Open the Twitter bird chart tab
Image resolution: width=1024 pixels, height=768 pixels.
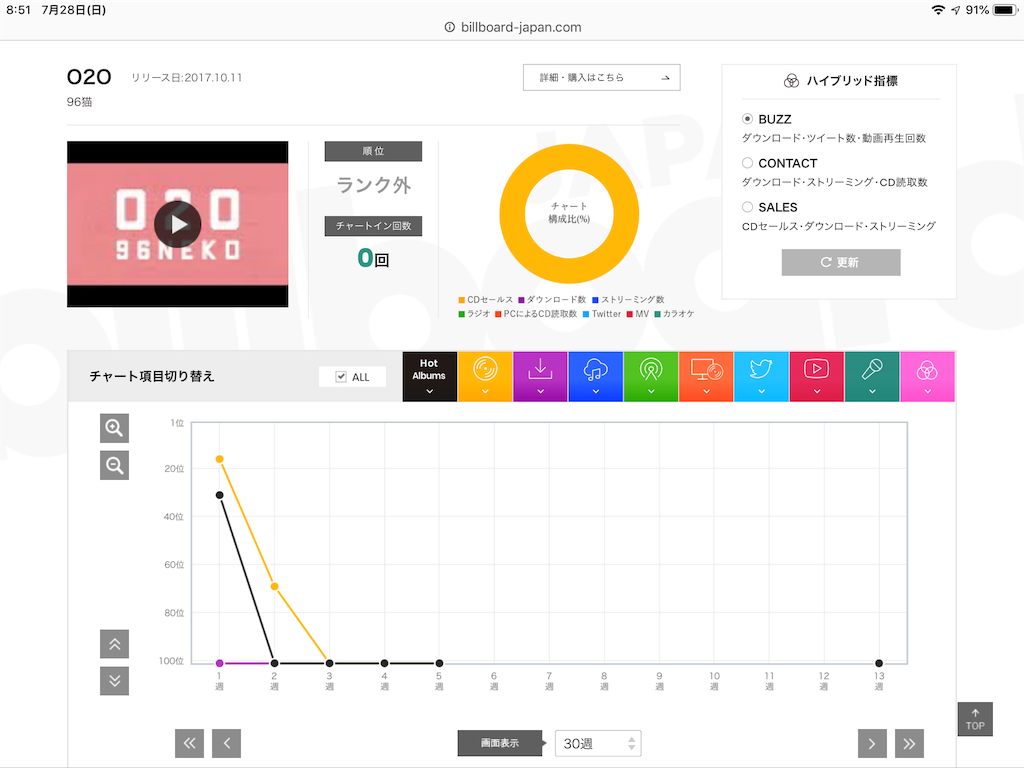click(x=761, y=376)
